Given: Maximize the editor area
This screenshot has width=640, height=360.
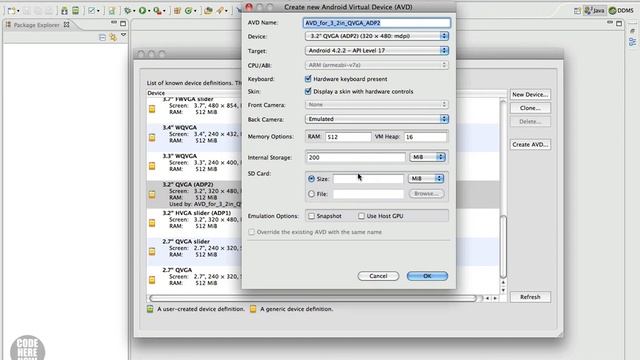Looking at the screenshot, I should tap(619, 23).
